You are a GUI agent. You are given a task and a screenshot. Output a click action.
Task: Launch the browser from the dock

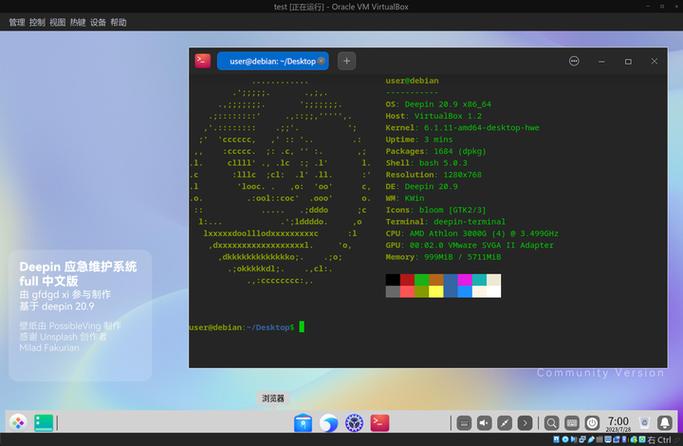[x=328, y=423]
